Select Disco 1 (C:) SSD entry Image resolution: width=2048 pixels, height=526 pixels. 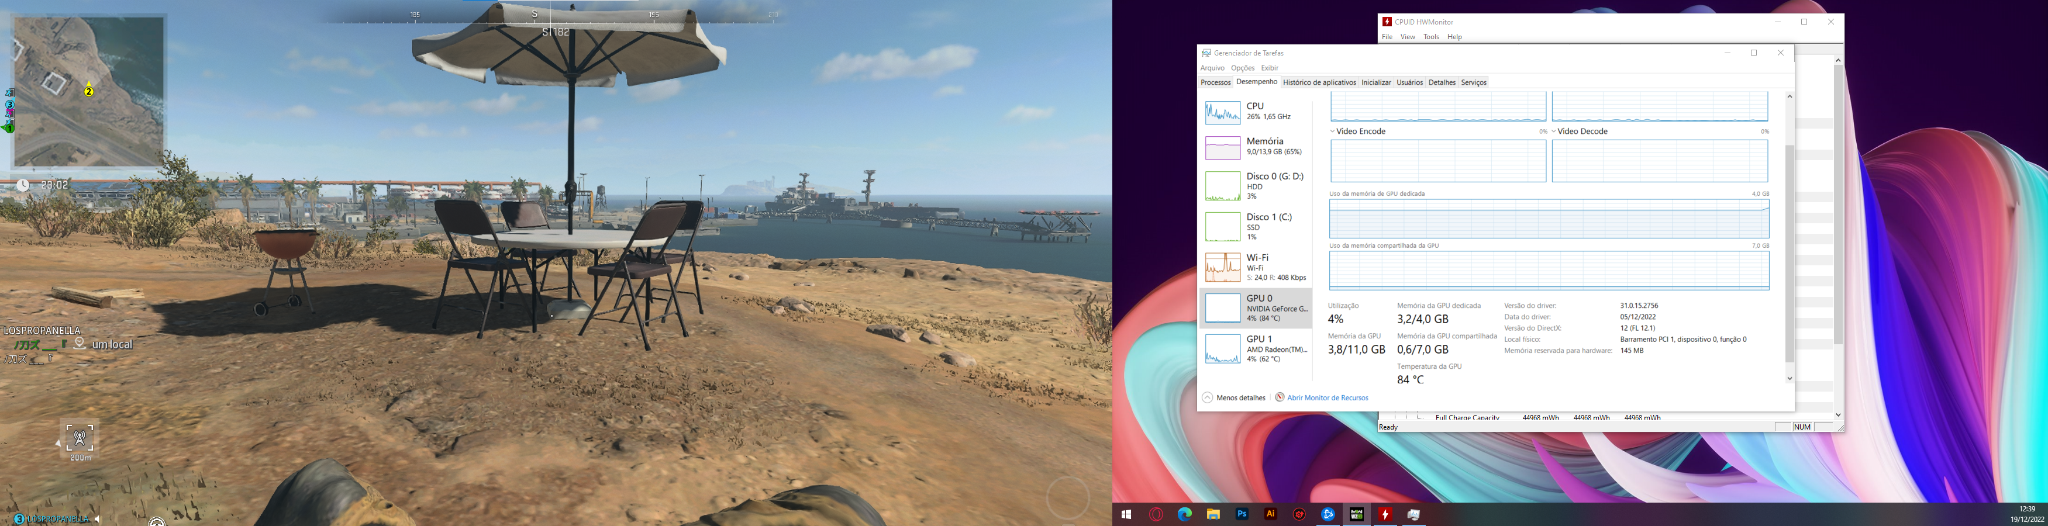coord(1255,227)
